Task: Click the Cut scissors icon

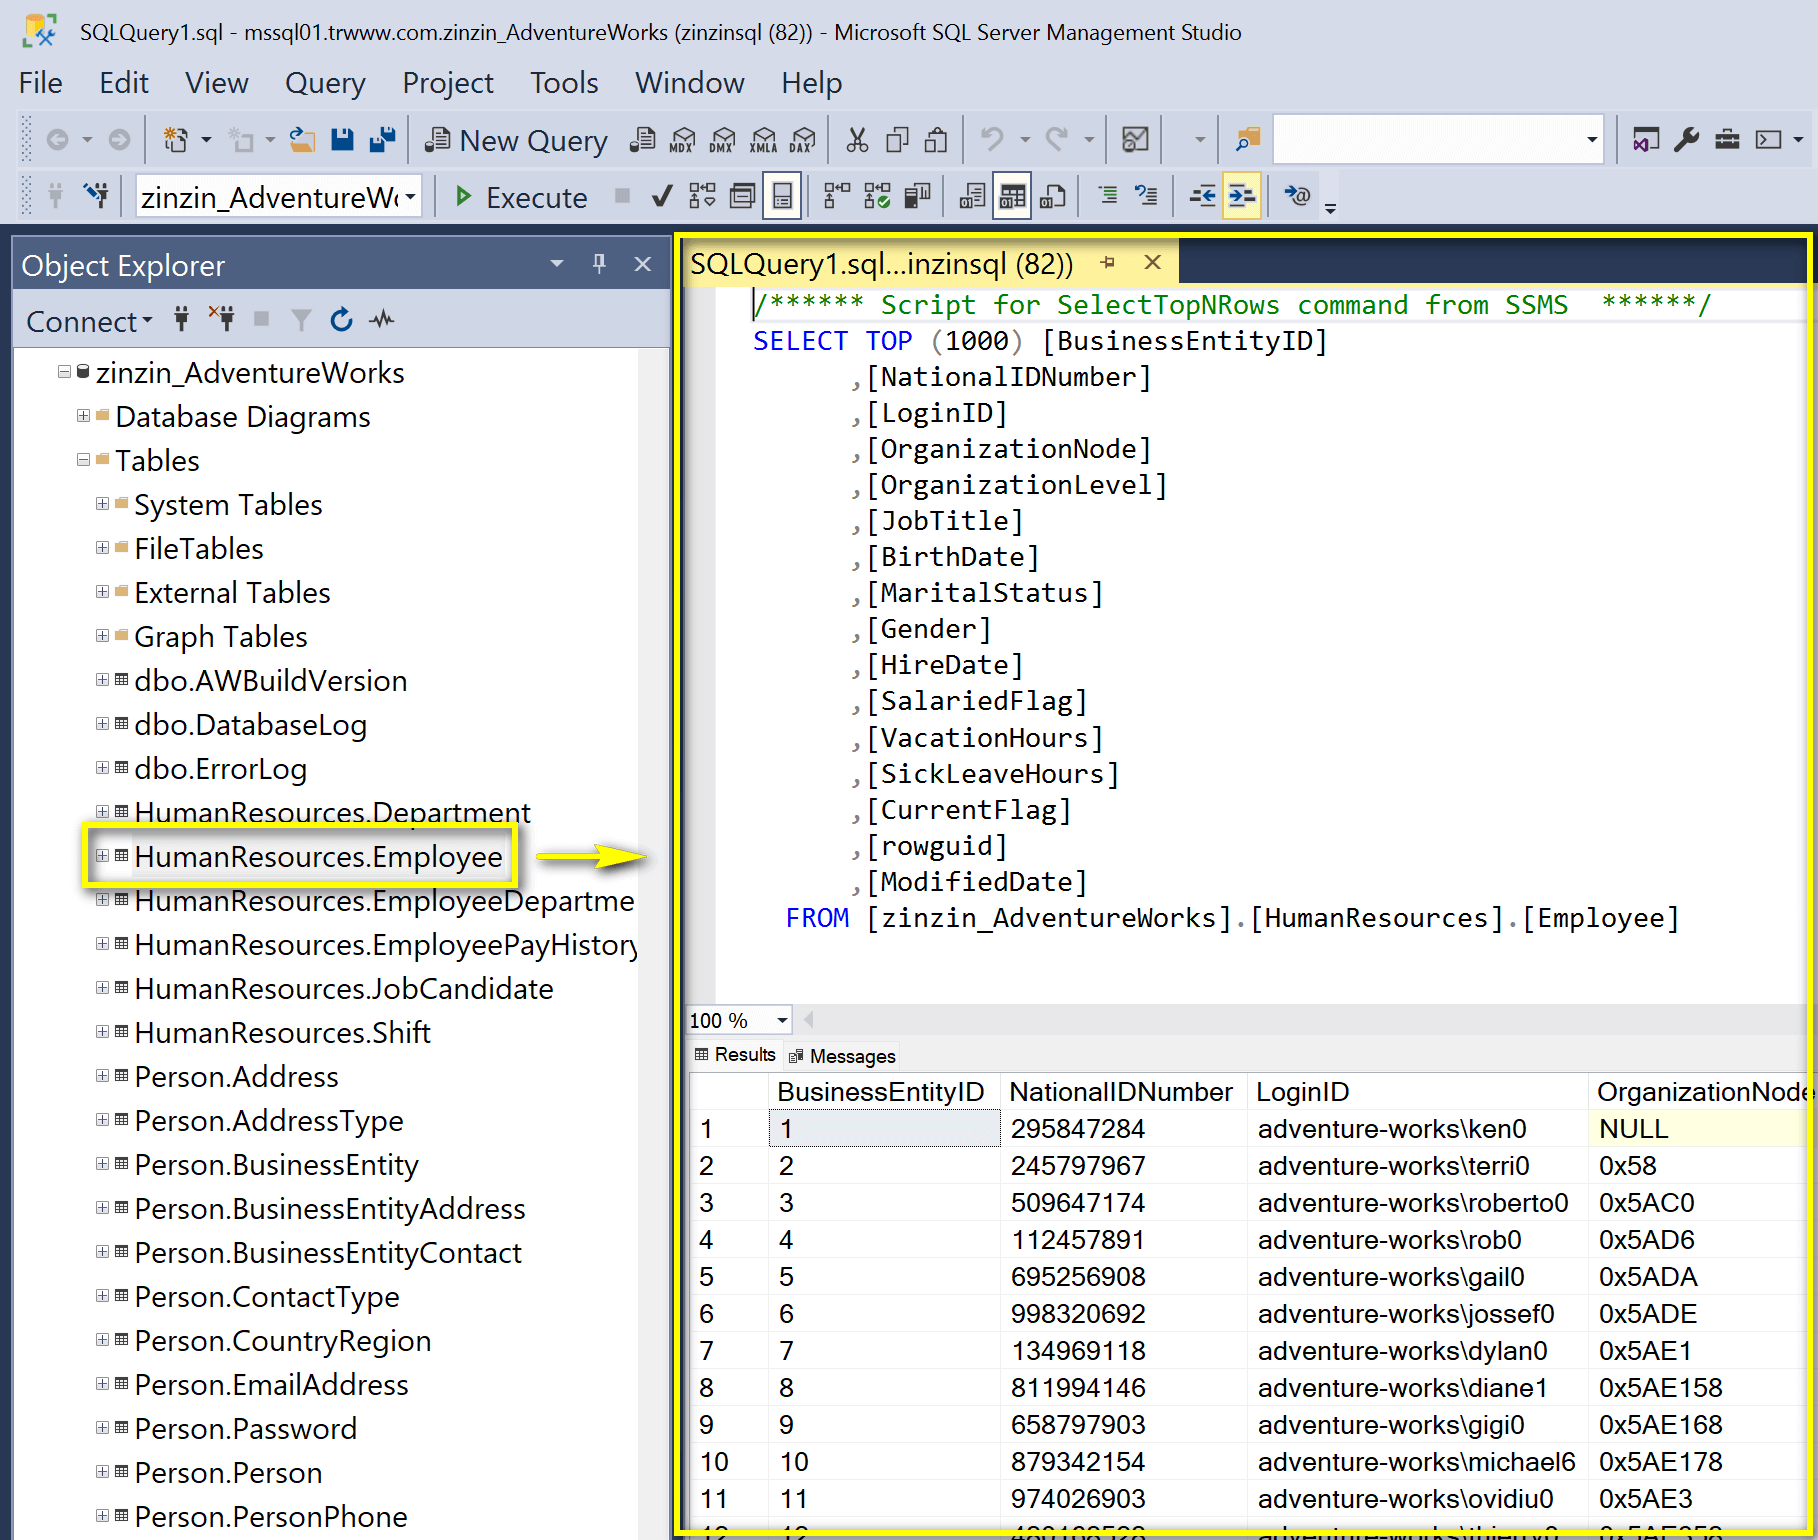Action: click(x=857, y=140)
